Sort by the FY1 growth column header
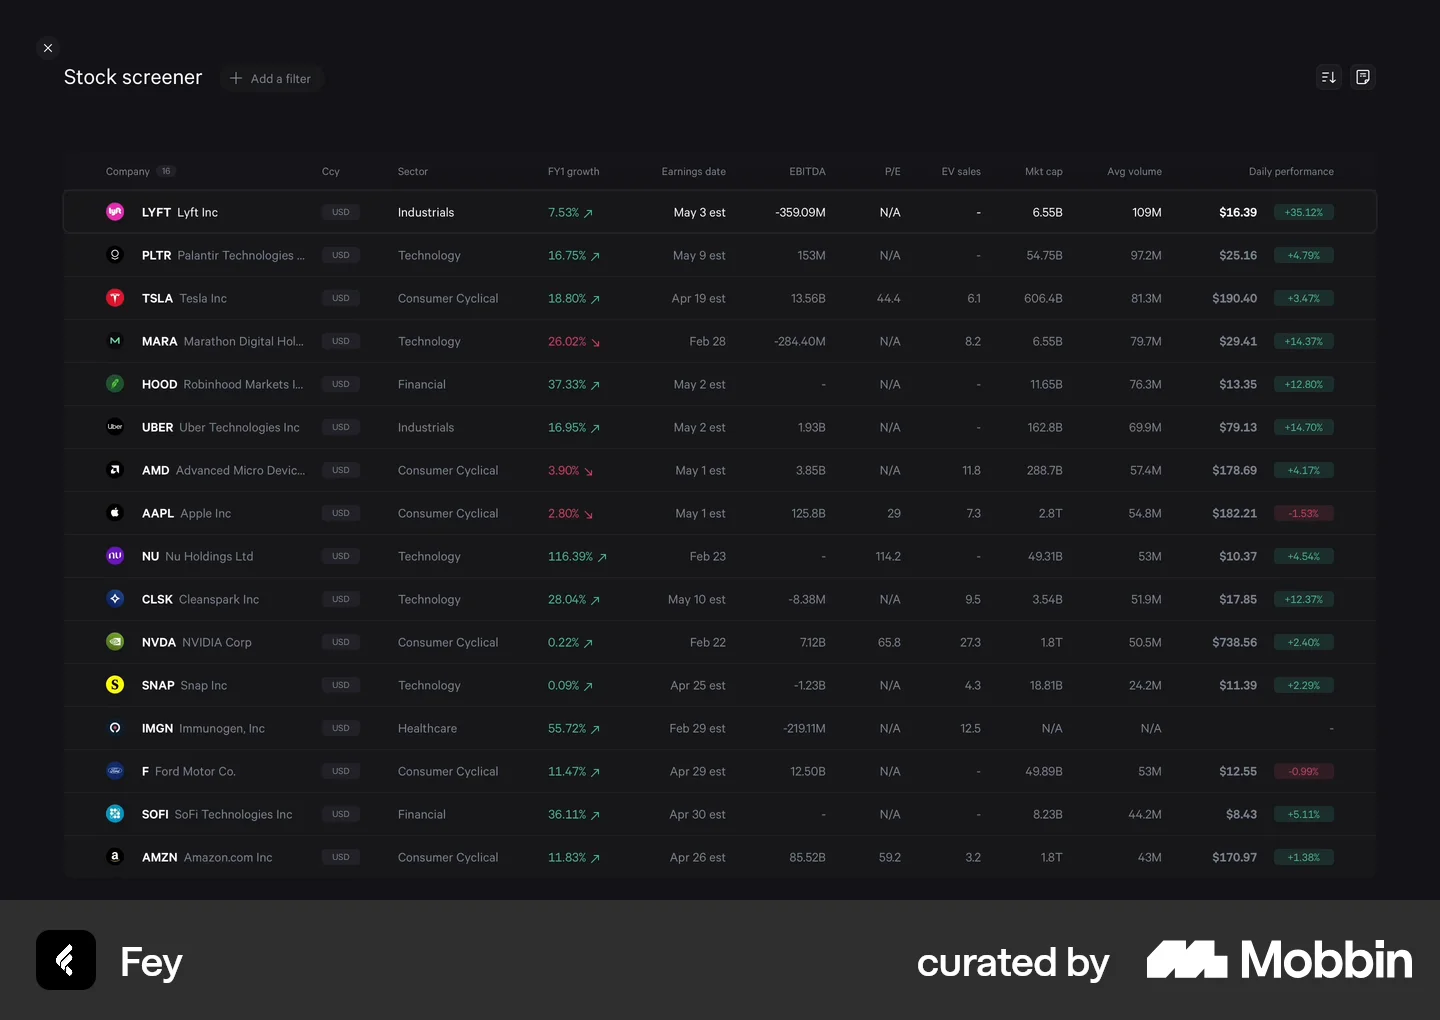 click(573, 172)
